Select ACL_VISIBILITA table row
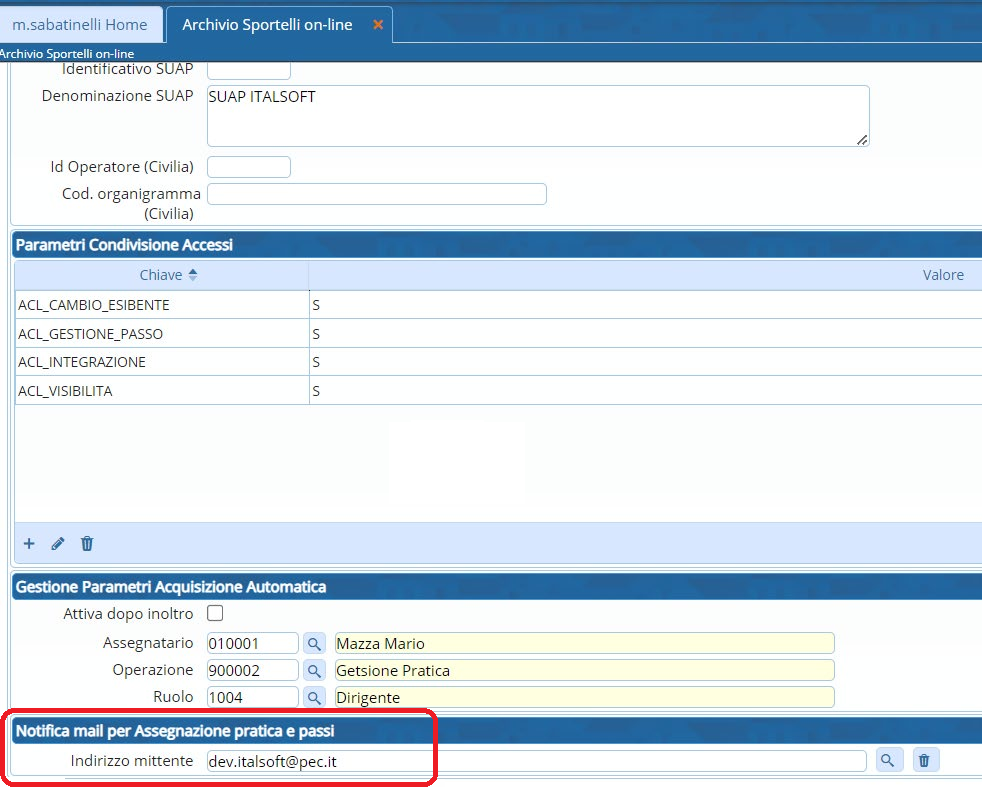Screen dimensions: 982x787 pos(65,391)
